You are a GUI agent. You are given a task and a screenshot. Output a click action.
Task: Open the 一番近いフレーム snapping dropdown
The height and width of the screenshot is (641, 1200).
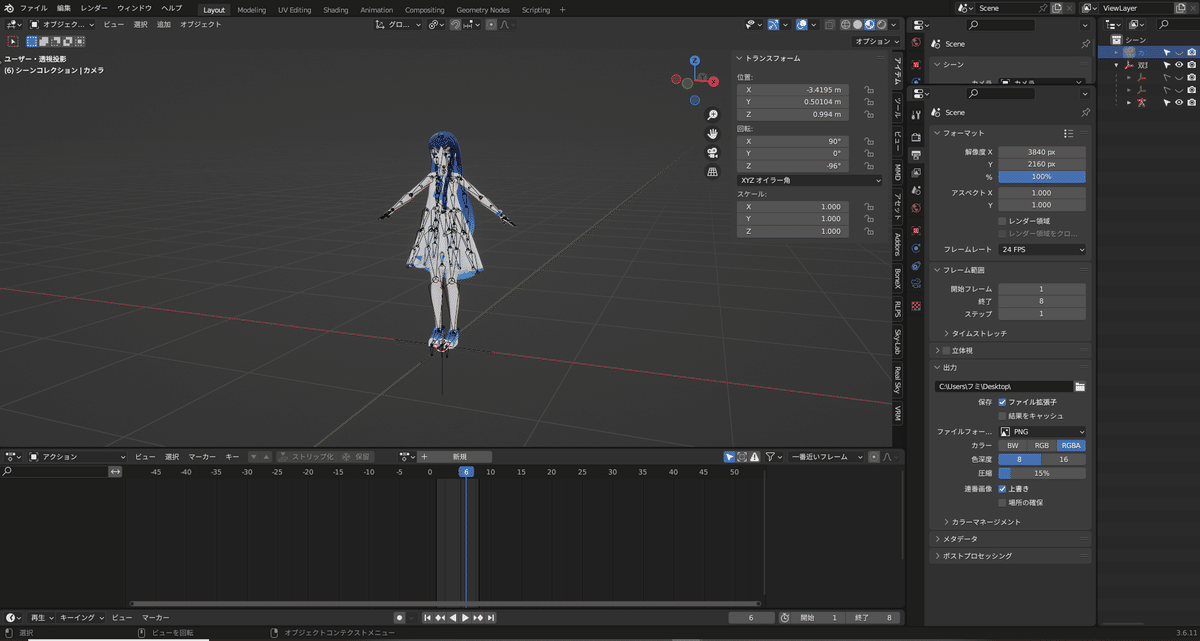tap(827, 457)
